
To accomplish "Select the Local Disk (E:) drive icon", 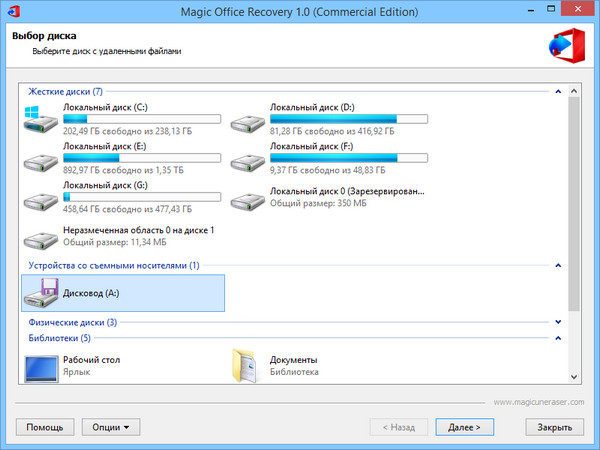I will (x=41, y=163).
